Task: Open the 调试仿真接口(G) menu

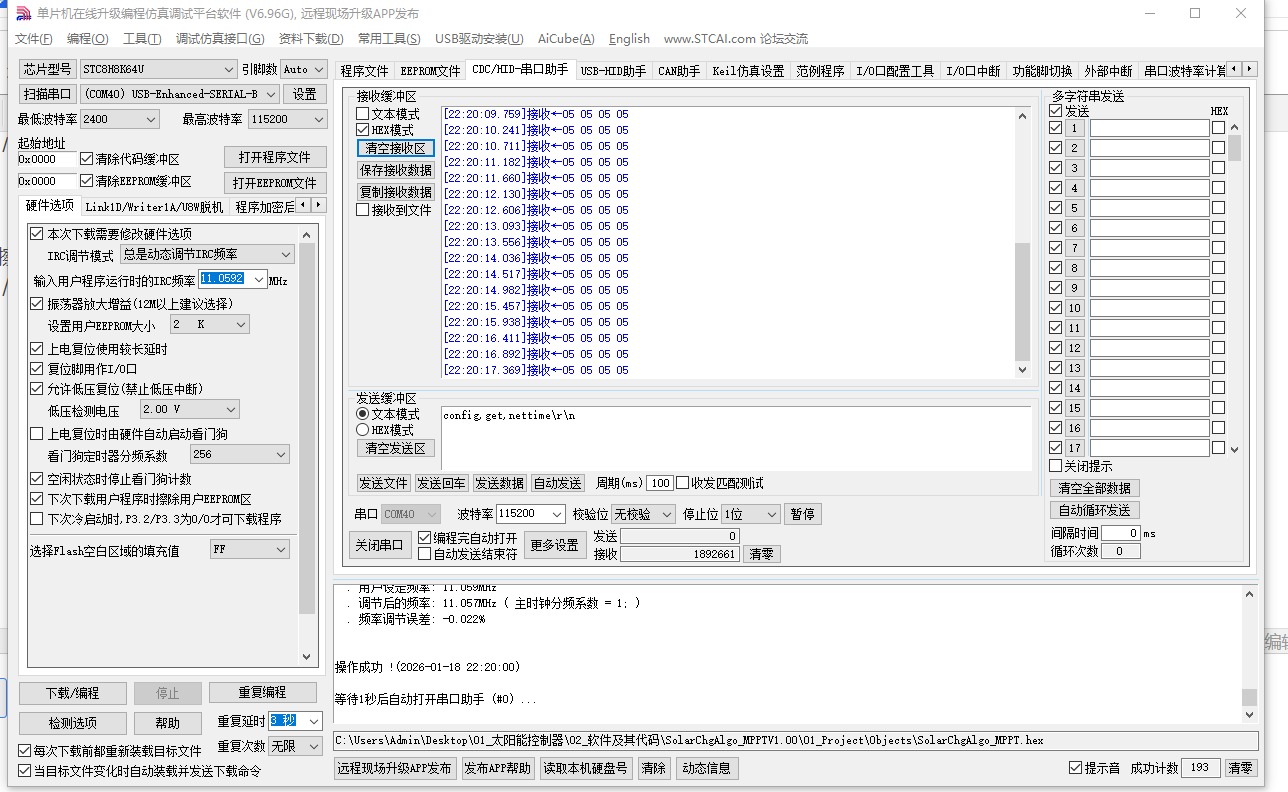Action: click(x=220, y=39)
